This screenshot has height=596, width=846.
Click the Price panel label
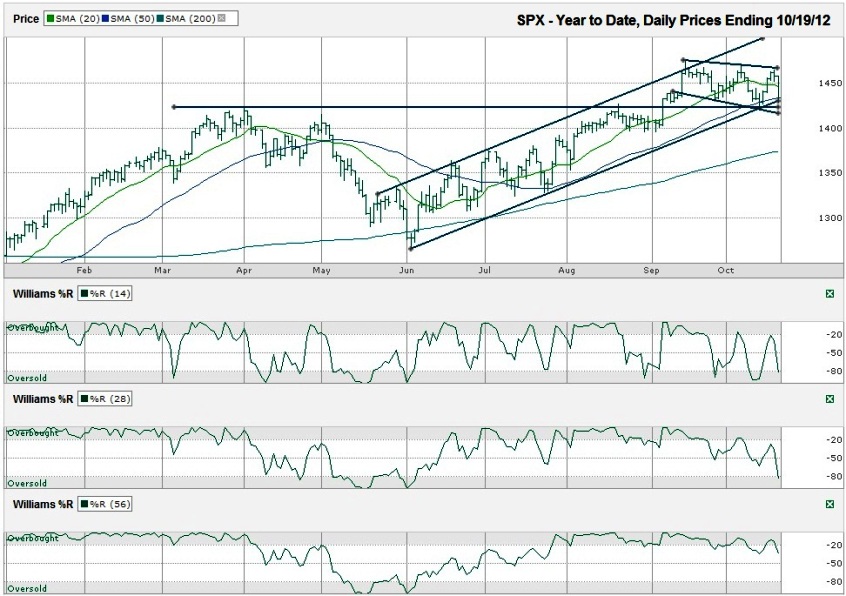[x=26, y=19]
